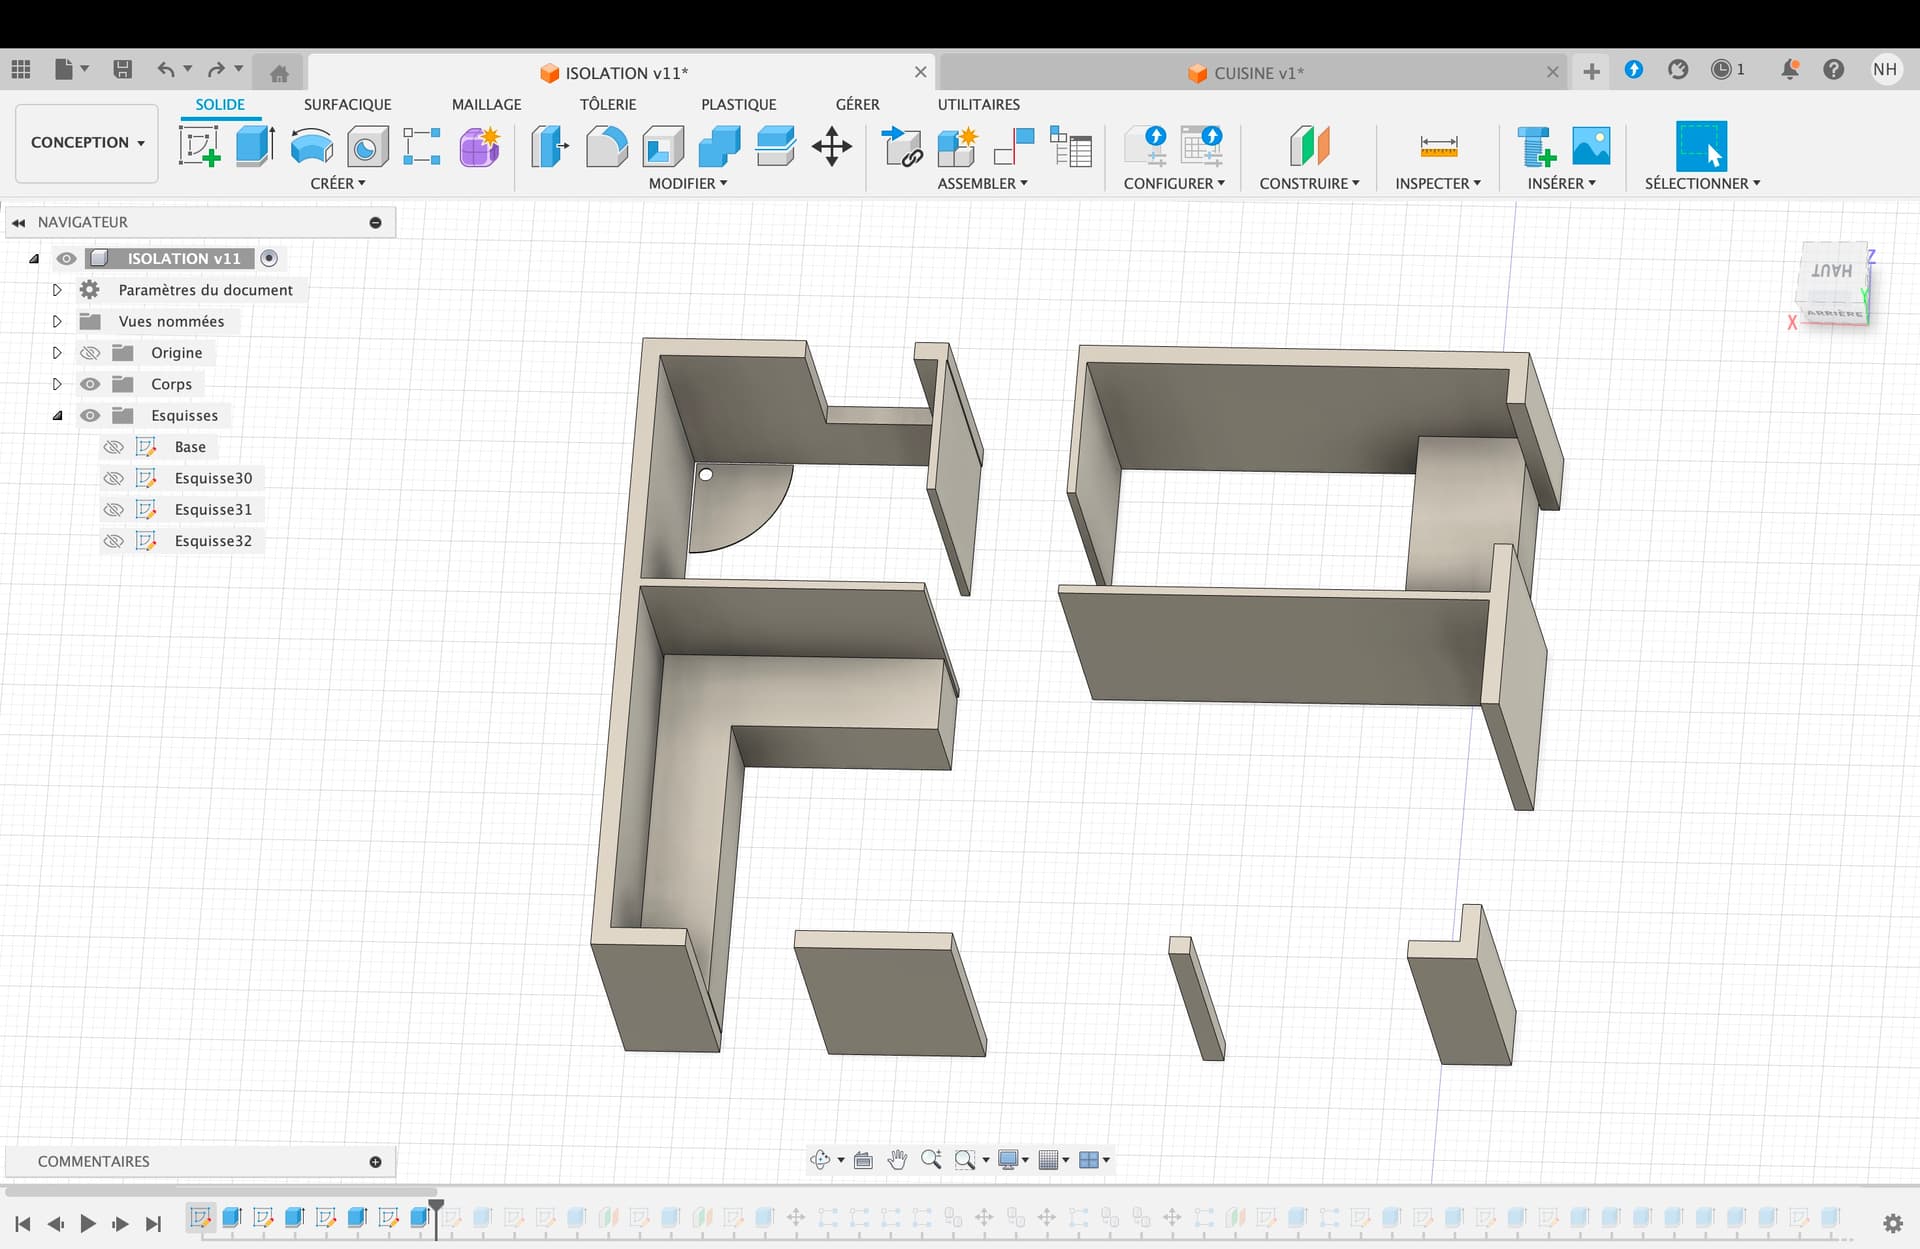The image size is (1920, 1249).
Task: Open the CONCEPTION workspace dropdown
Action: tap(87, 143)
